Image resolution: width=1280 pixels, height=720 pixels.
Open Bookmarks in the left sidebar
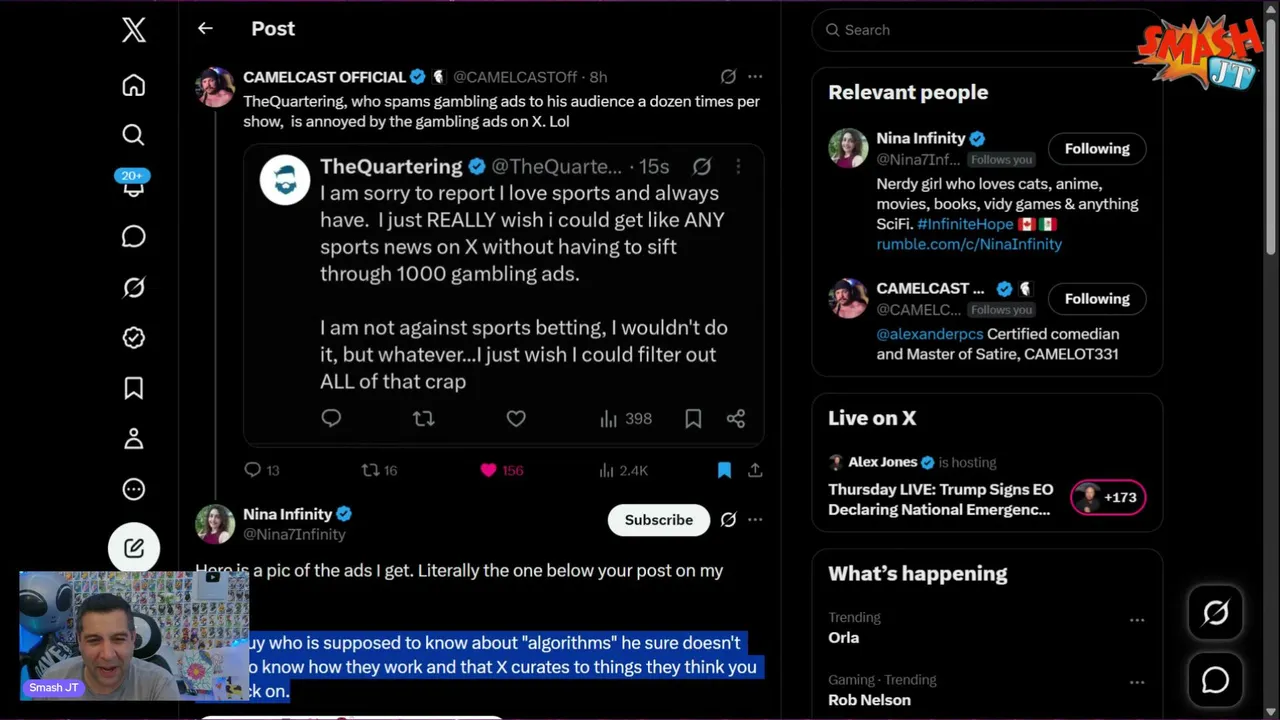pos(133,388)
